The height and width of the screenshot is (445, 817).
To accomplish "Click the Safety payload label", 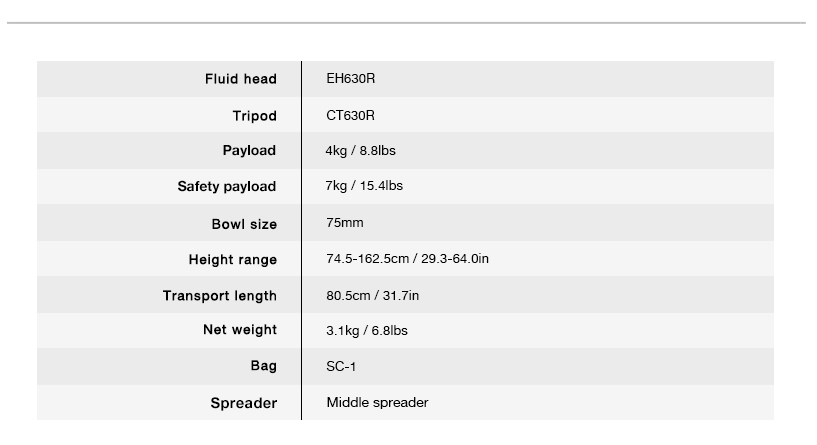I will coord(227,187).
